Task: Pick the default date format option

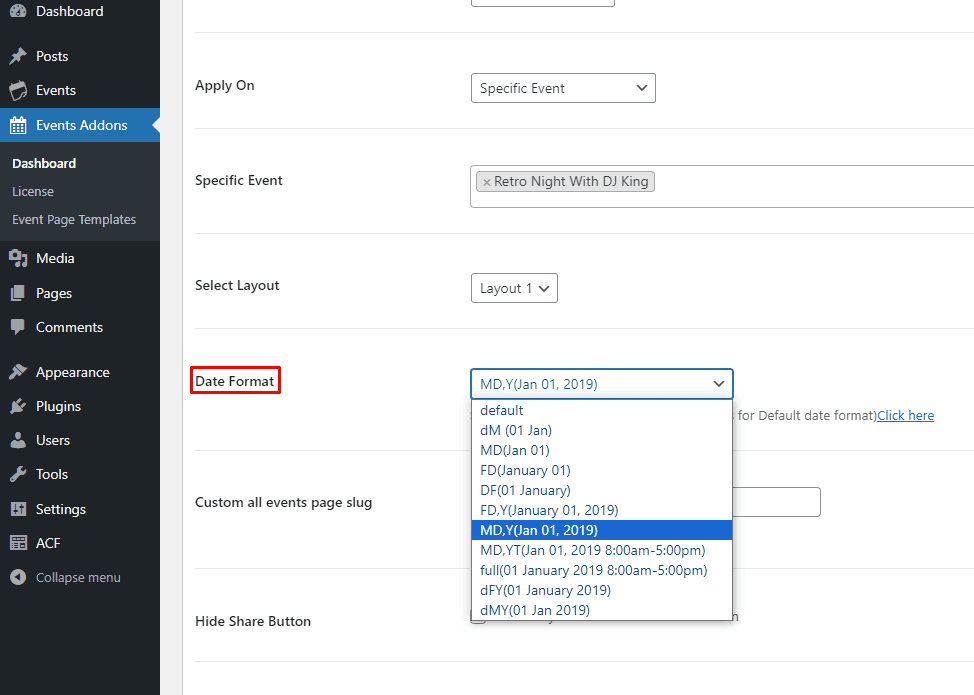Action: (x=502, y=410)
